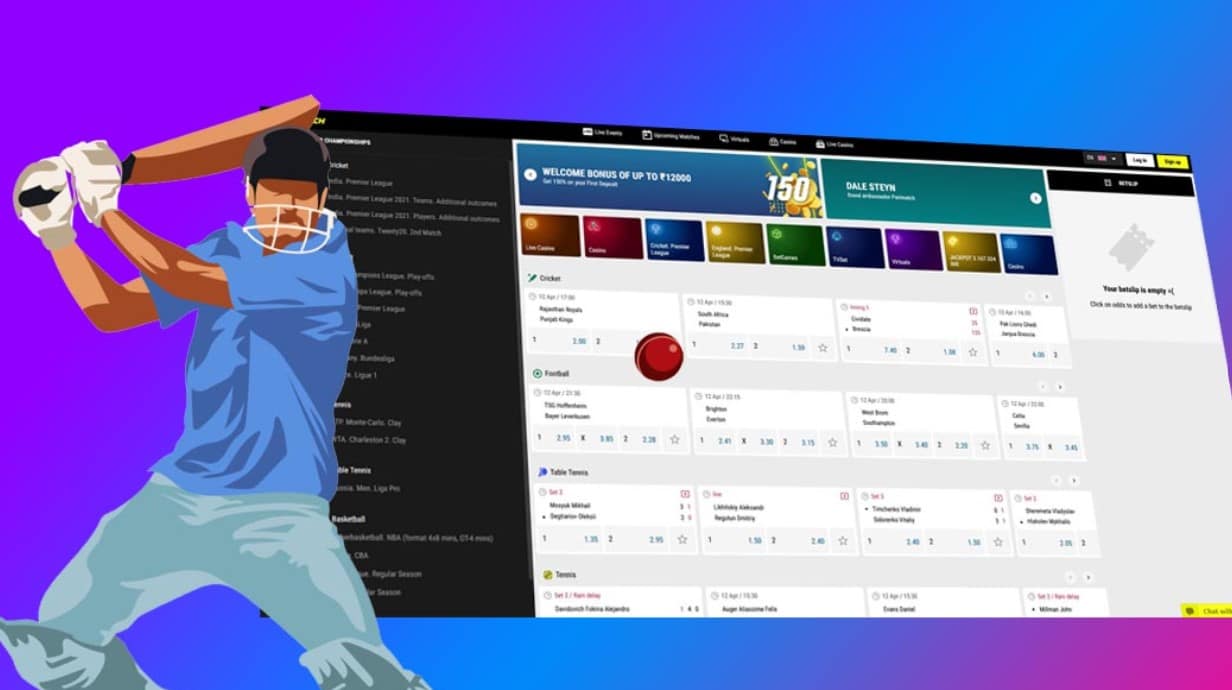Open the language selector dropdown

click(1102, 158)
